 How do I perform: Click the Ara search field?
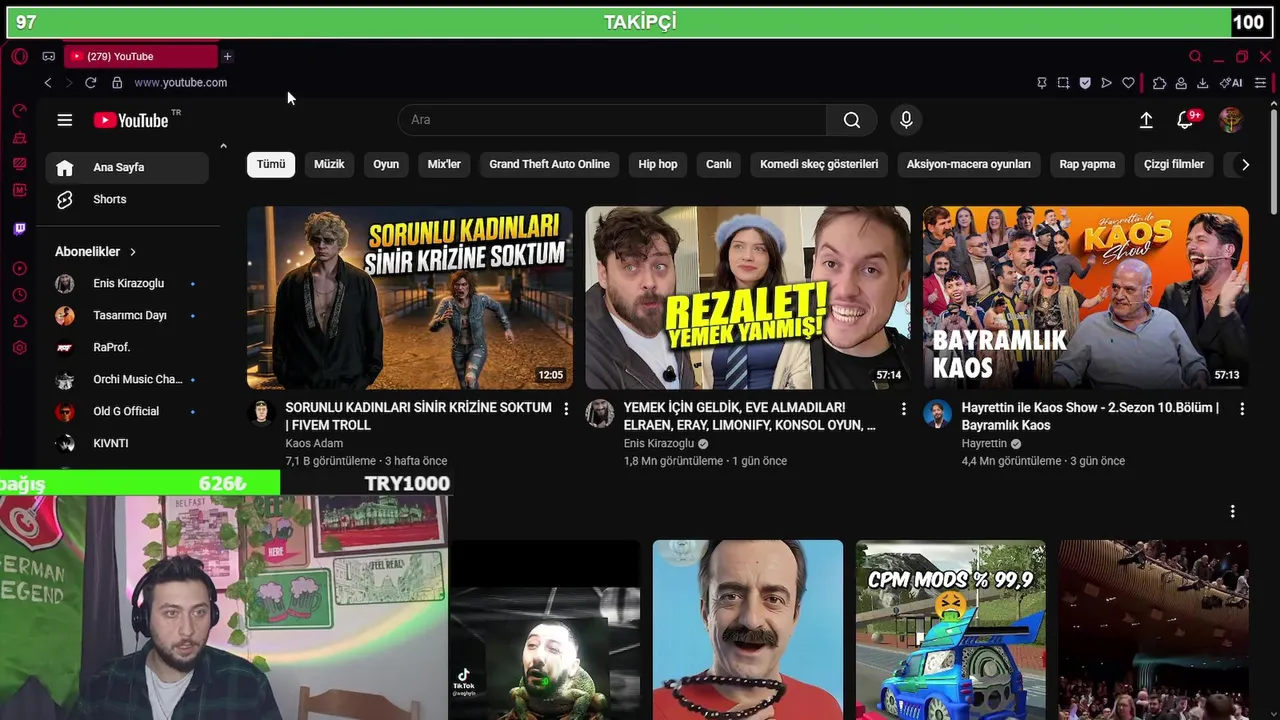coord(612,120)
